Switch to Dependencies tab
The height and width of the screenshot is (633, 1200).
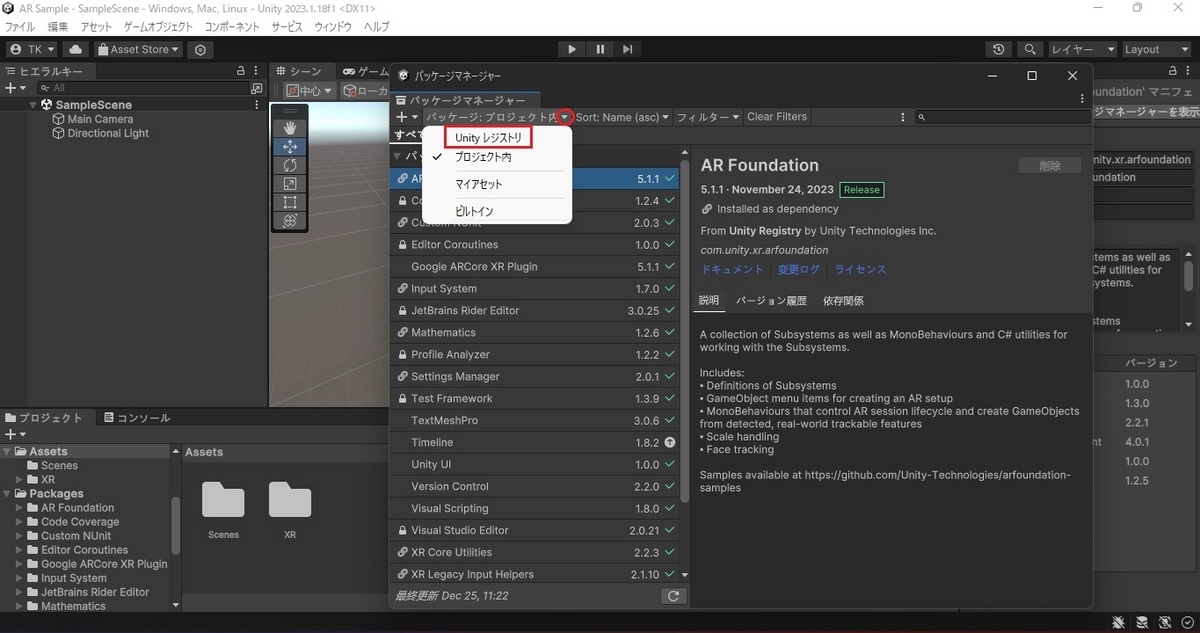click(843, 300)
